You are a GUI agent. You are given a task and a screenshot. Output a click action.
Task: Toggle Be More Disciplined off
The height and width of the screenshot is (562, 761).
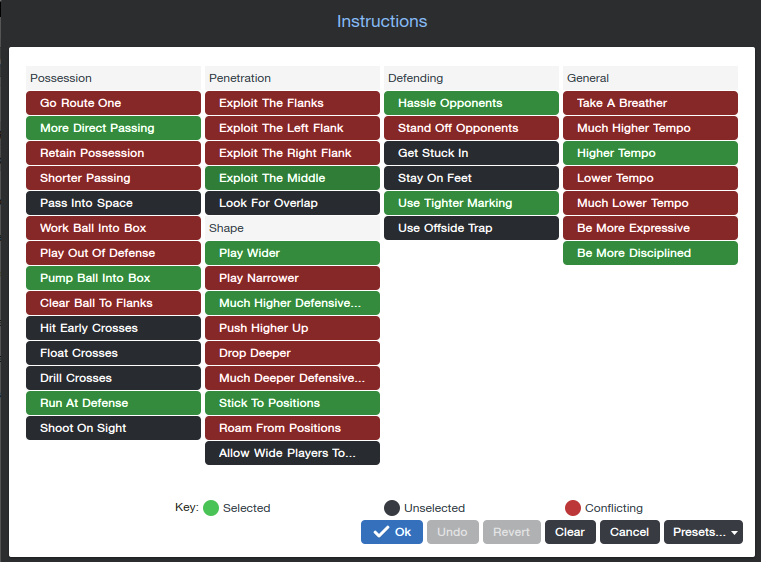[650, 253]
